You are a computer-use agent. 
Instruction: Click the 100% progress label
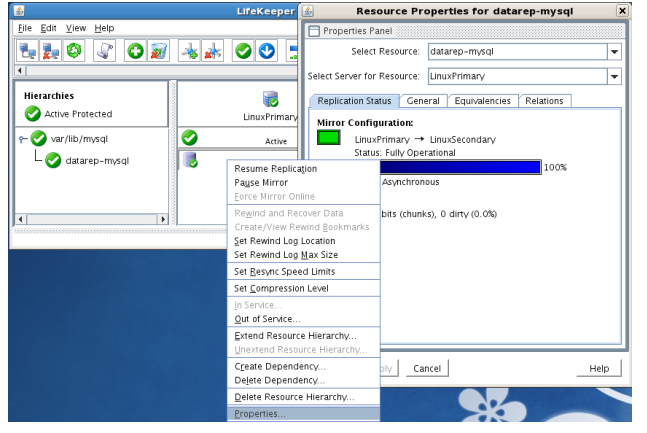[555, 168]
